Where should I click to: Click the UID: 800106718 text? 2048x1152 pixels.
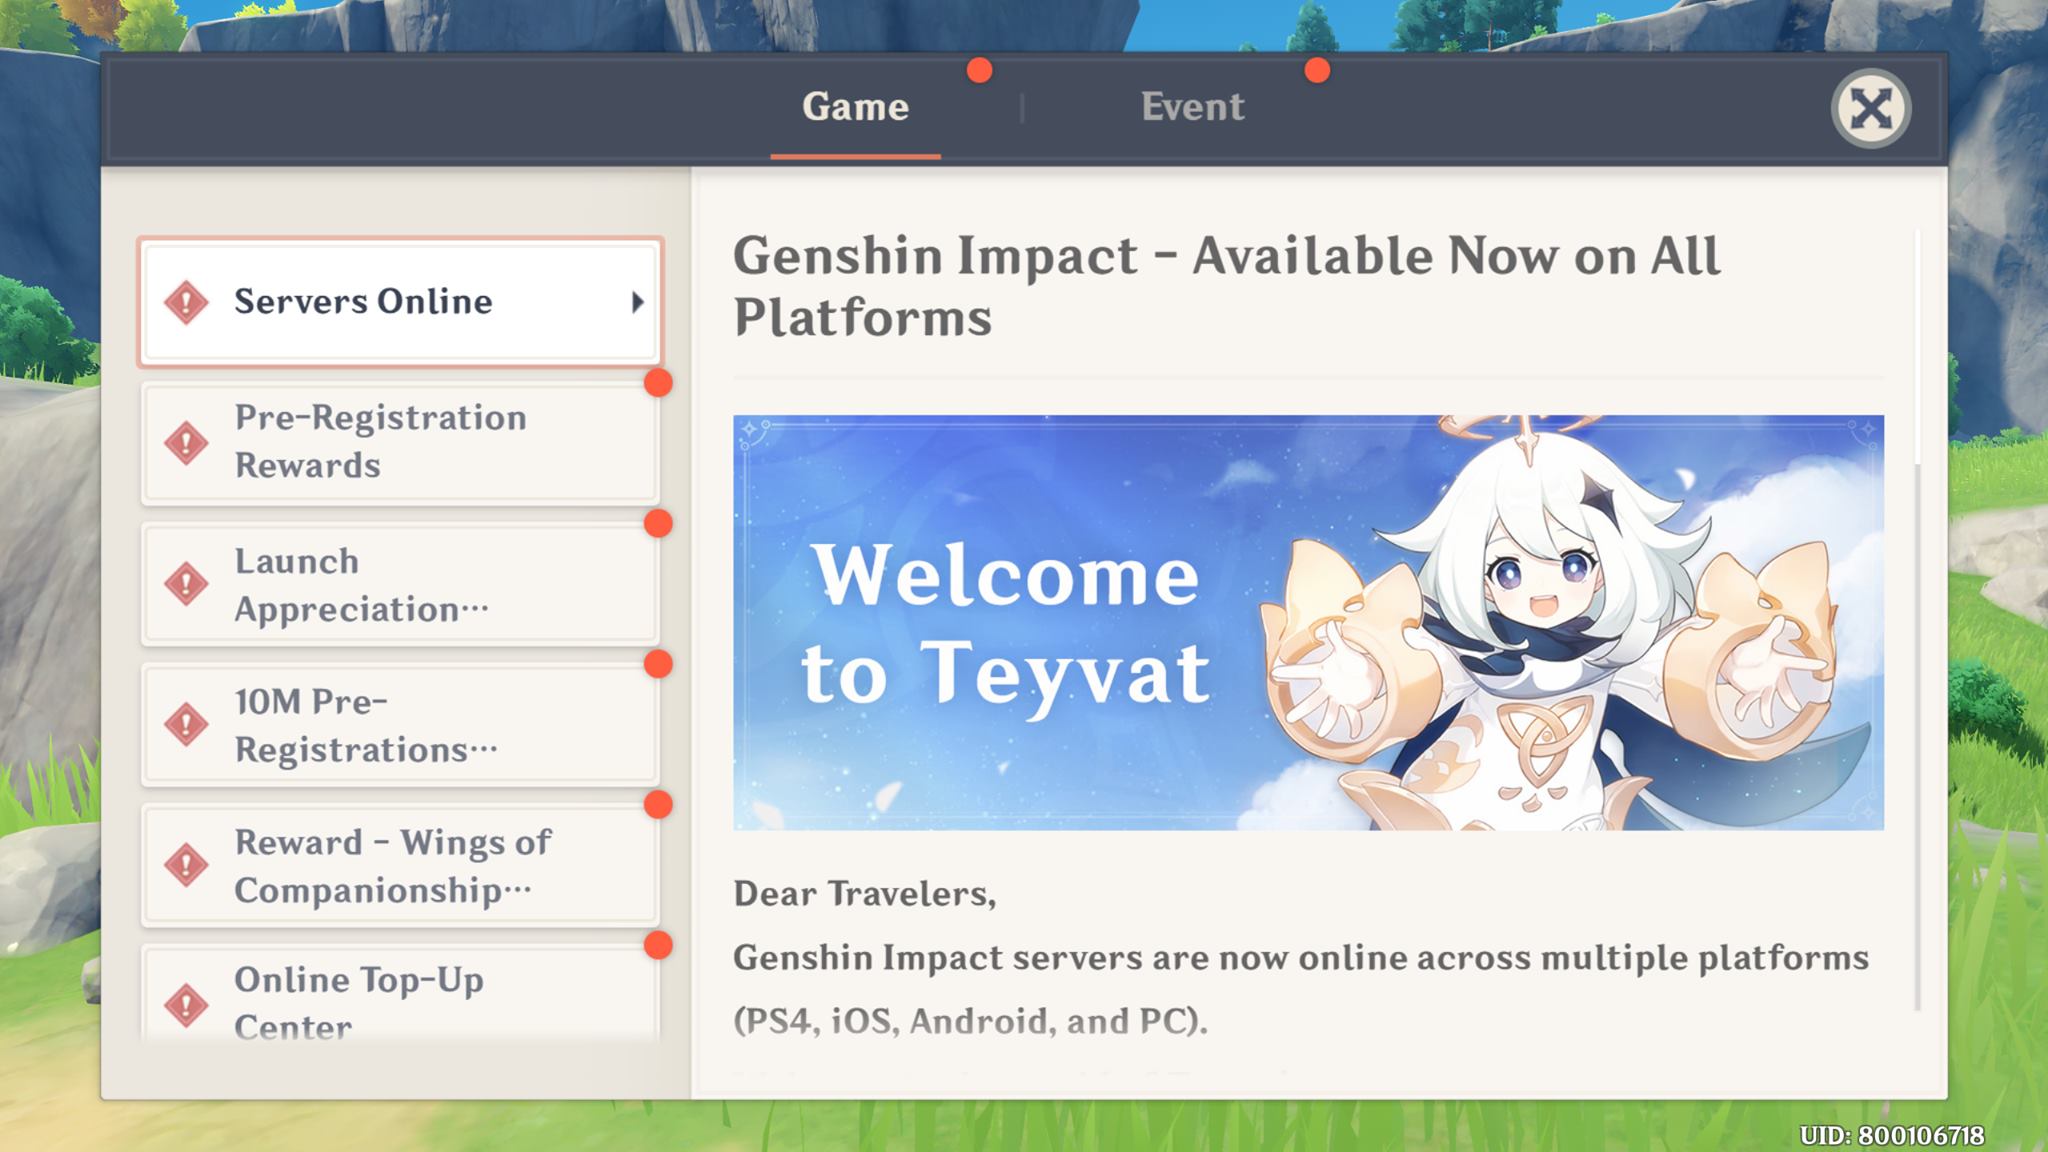pos(1892,1136)
